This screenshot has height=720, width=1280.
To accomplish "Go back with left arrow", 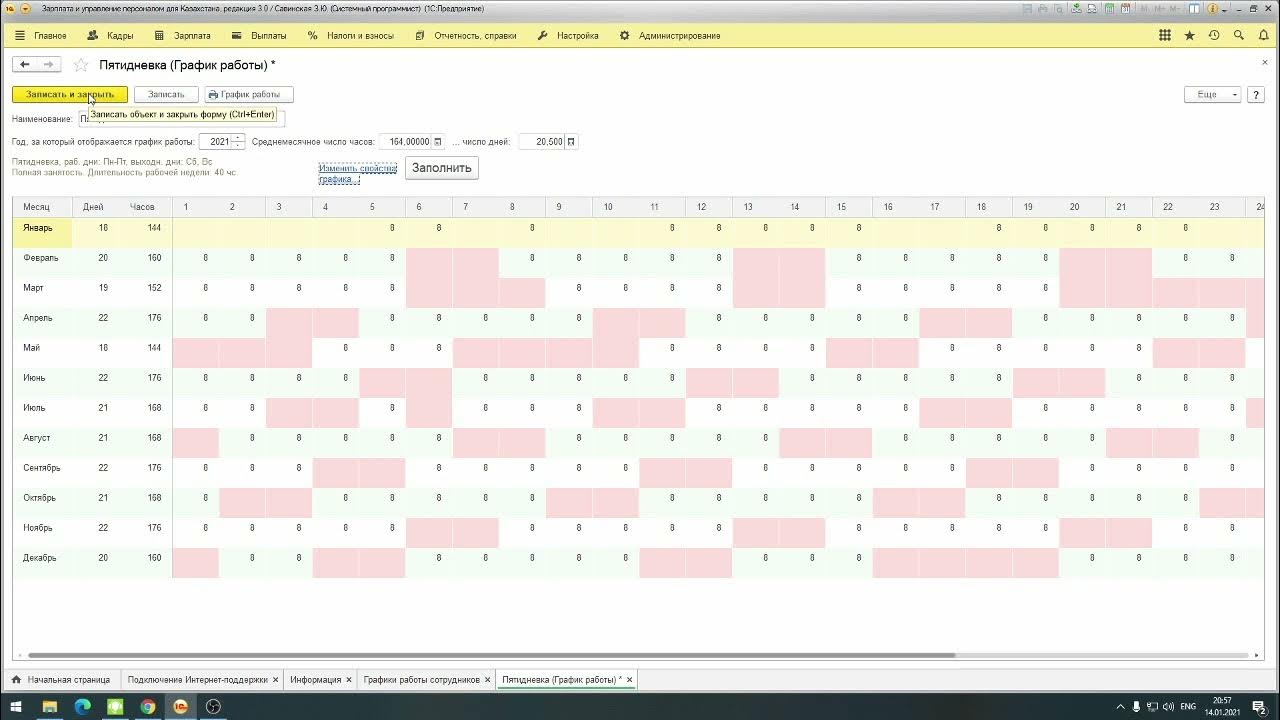I will pyautogui.click(x=25, y=65).
